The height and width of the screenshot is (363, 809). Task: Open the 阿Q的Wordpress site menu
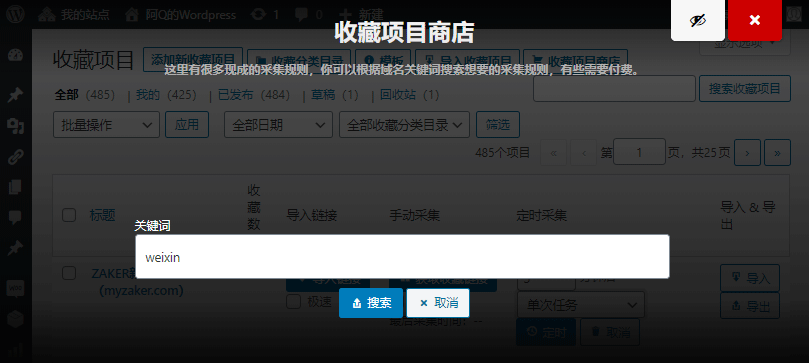coord(181,14)
